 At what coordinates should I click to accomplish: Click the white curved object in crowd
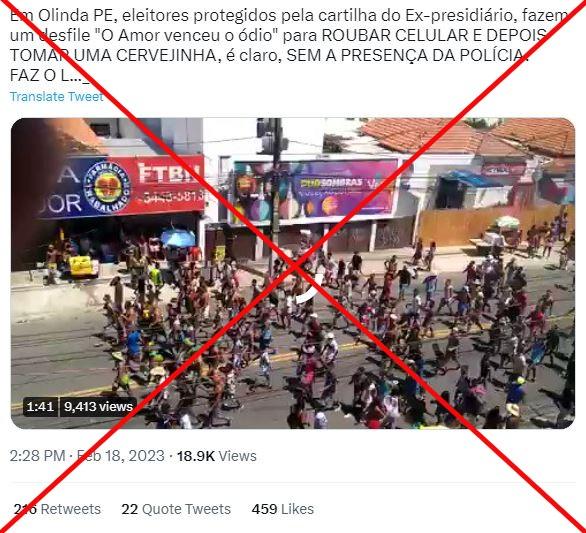click(x=309, y=288)
